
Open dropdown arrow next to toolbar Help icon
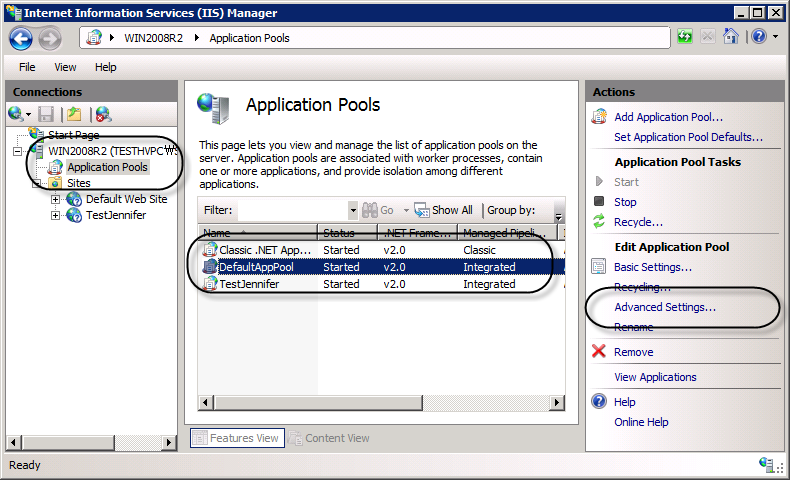(x=776, y=36)
